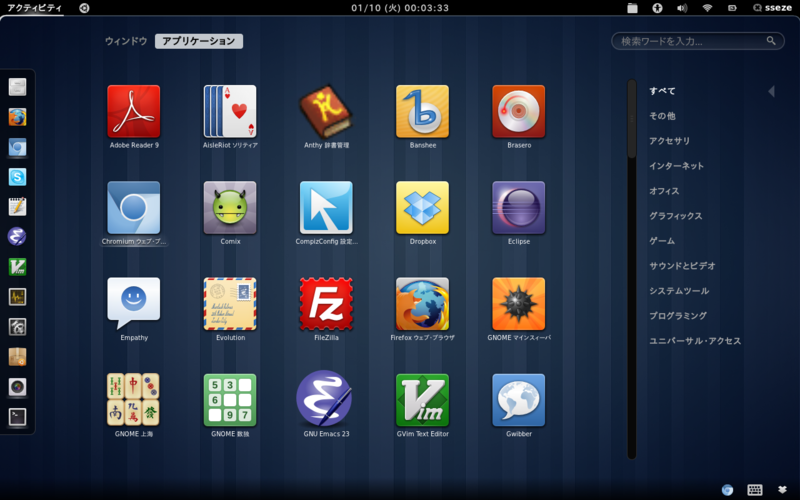800x500 pixels.
Task: Launch Adobe Reader 9
Action: pos(134,111)
